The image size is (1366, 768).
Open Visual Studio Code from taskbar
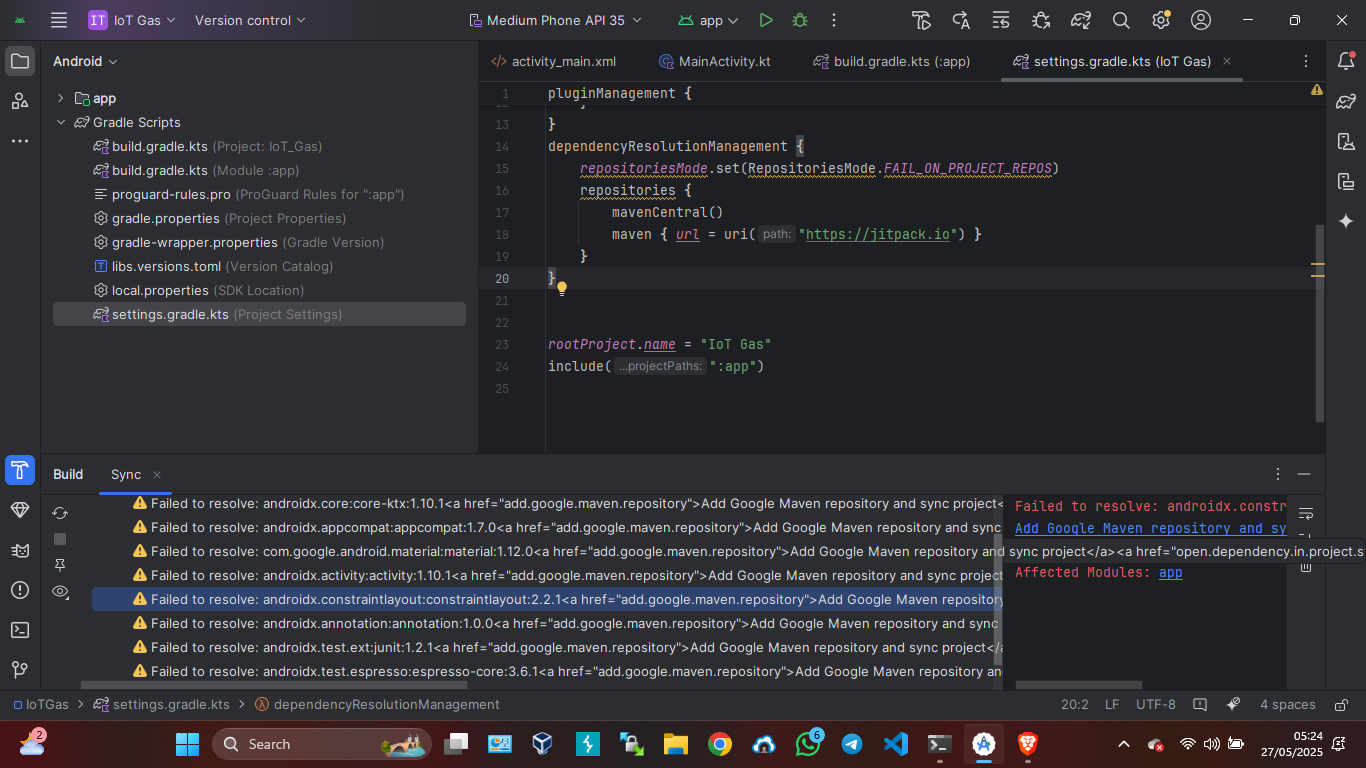click(895, 744)
